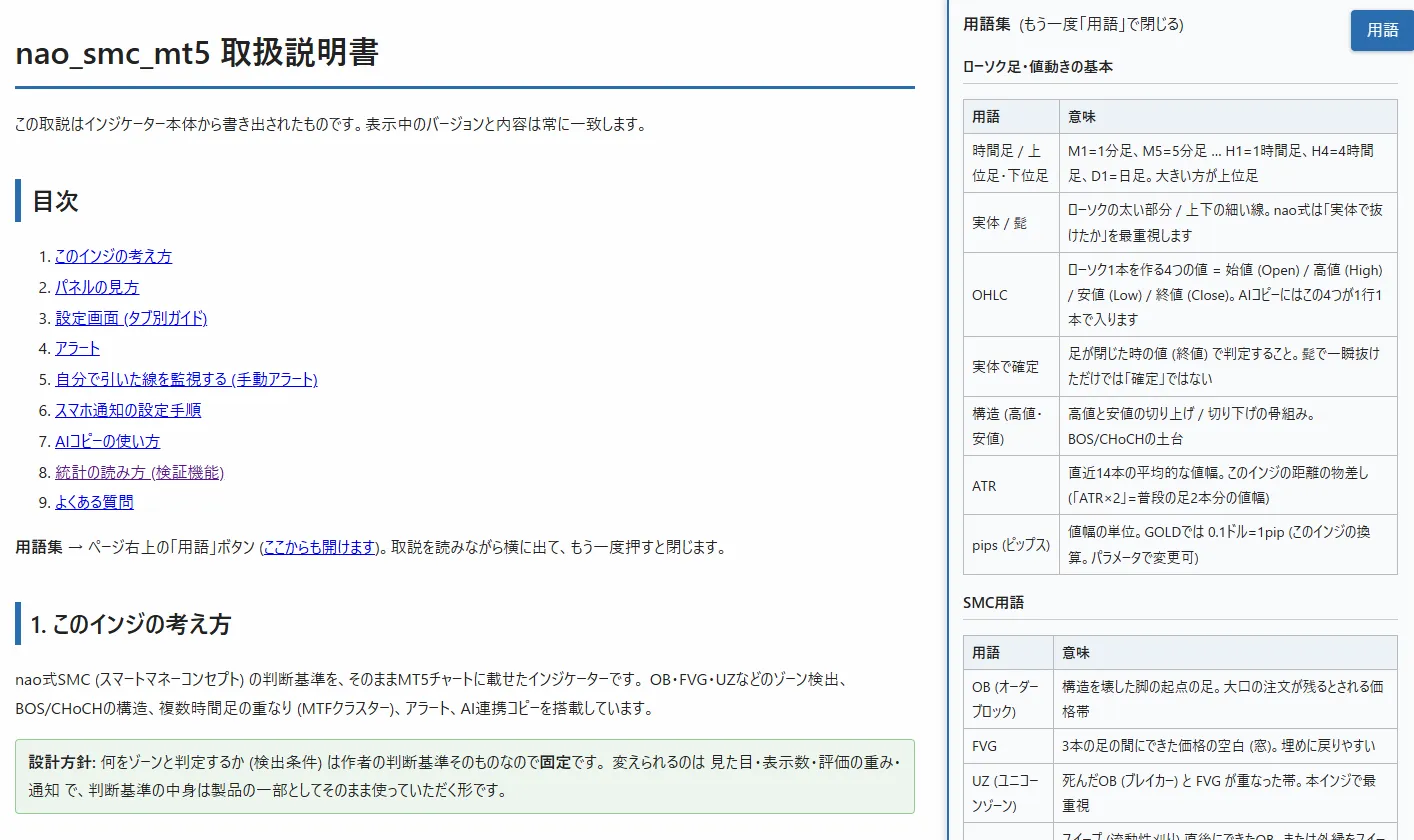Go to 自分で引いた線を監視する (手動アラート)
This screenshot has height=840, width=1414.
point(186,379)
